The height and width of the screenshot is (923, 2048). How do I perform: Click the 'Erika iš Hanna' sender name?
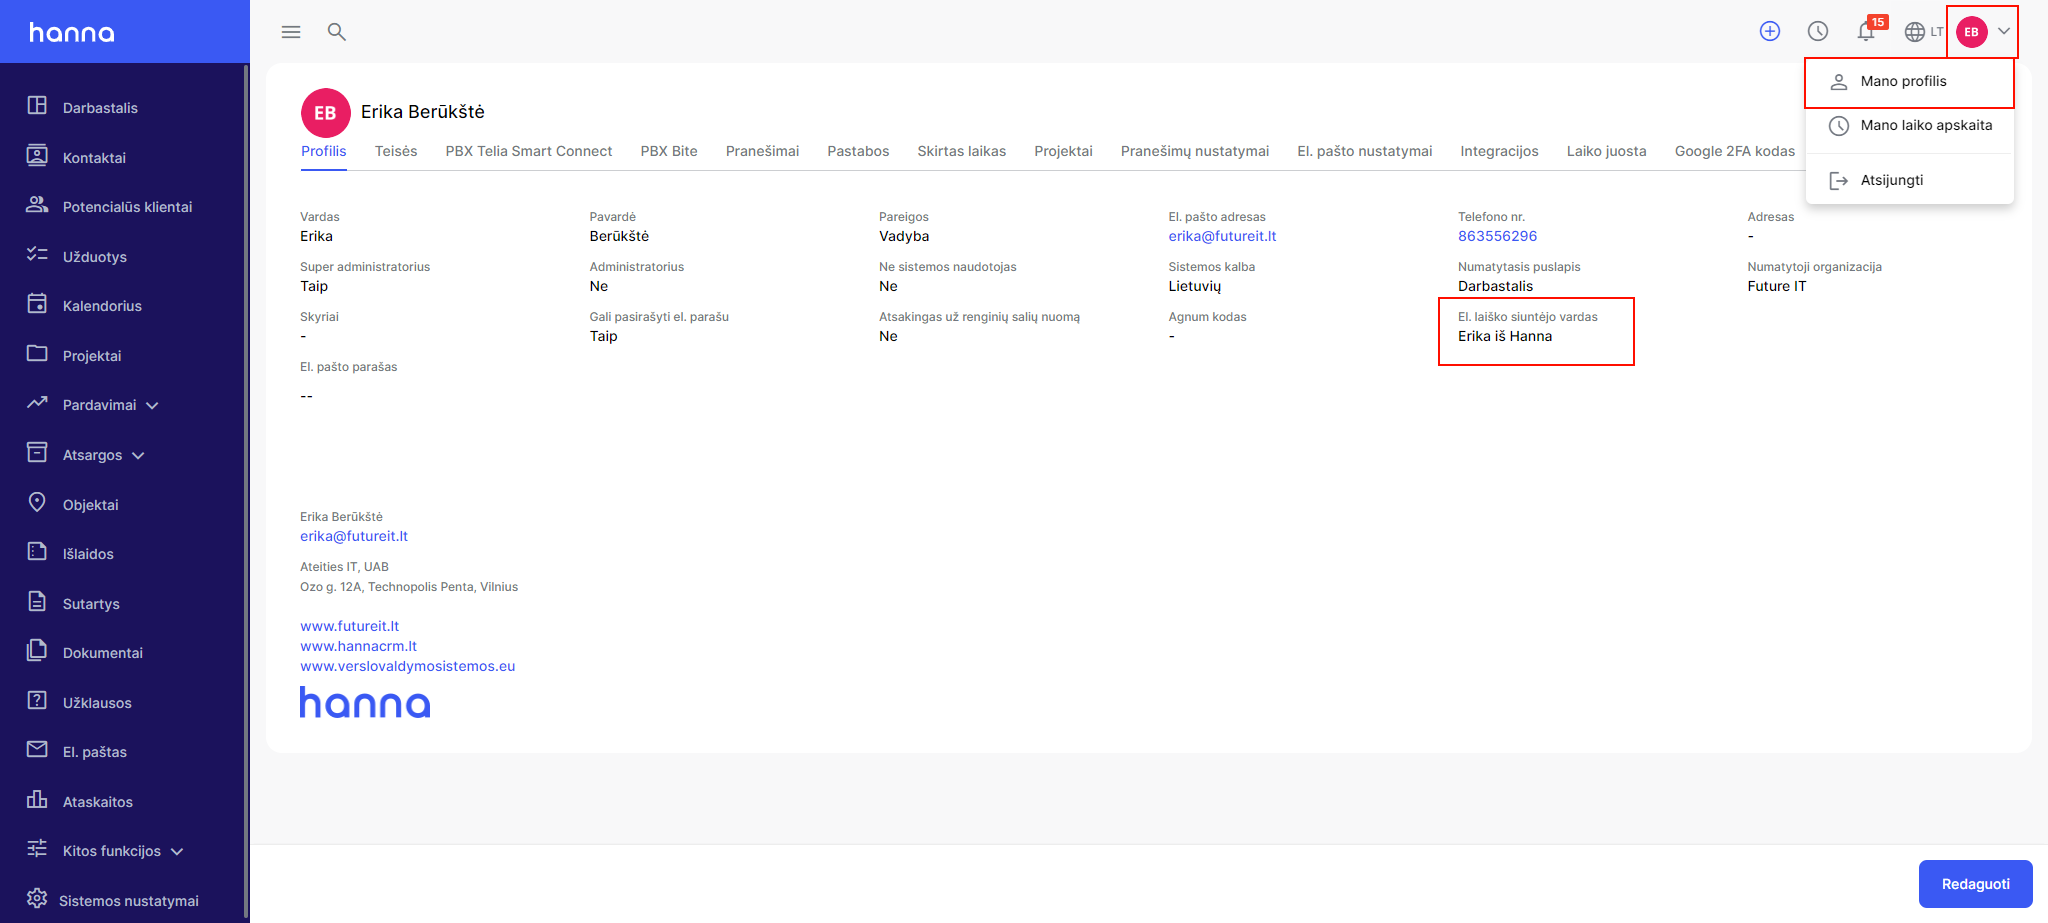[1505, 336]
